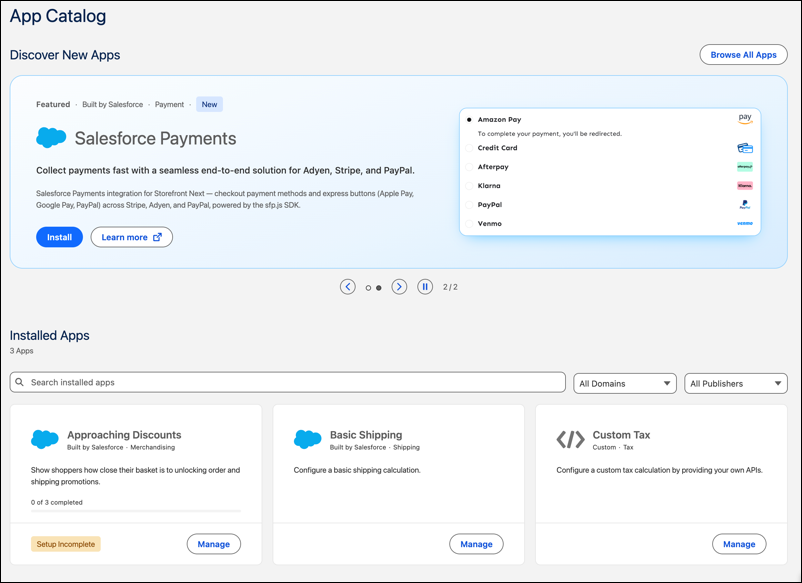Image resolution: width=802 pixels, height=583 pixels.
Task: Install Salesforce Payments app
Action: pos(59,237)
